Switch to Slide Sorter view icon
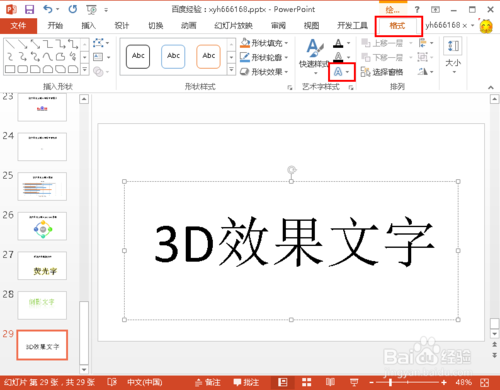Viewport: 500px width, 390px height. tap(306, 382)
